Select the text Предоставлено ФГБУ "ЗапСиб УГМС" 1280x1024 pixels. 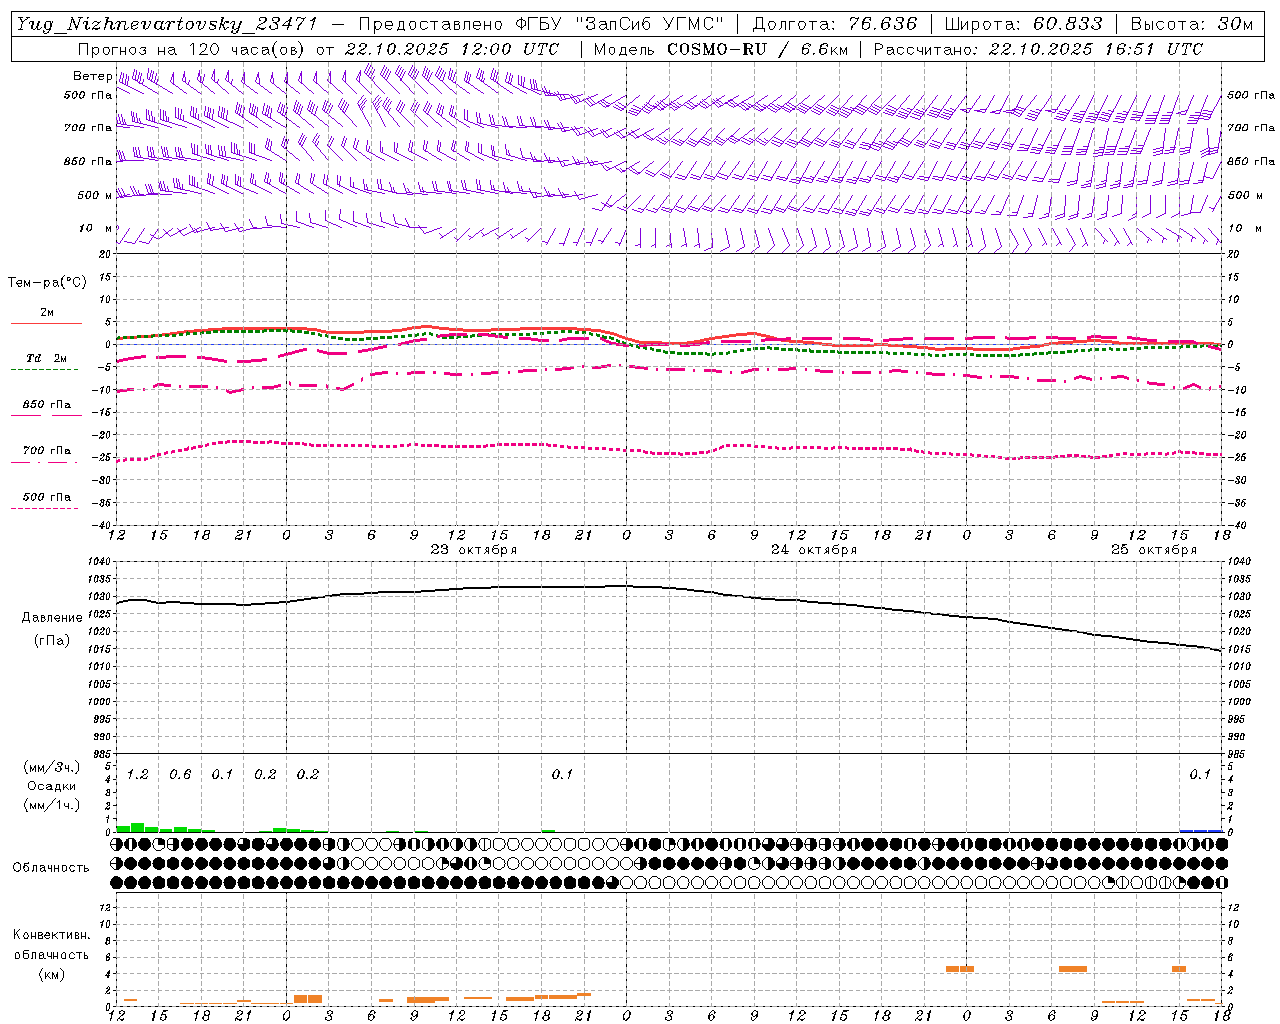point(541,24)
